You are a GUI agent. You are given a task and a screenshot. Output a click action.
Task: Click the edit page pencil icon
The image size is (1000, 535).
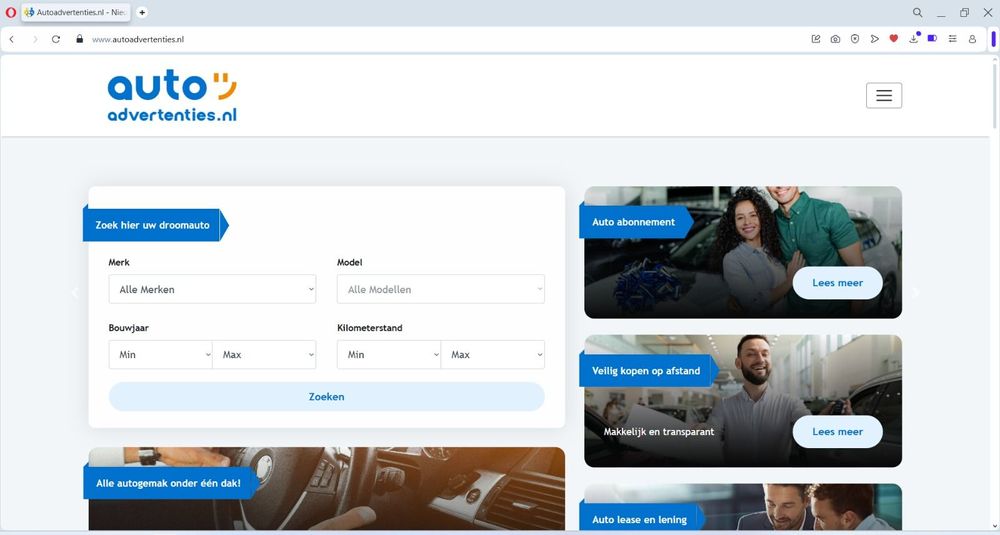pyautogui.click(x=816, y=39)
